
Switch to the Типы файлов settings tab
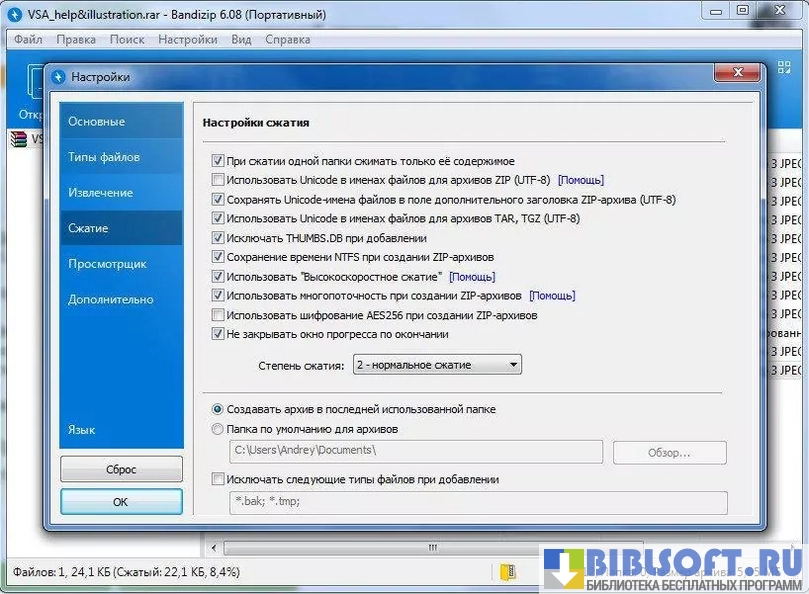click(x=104, y=157)
